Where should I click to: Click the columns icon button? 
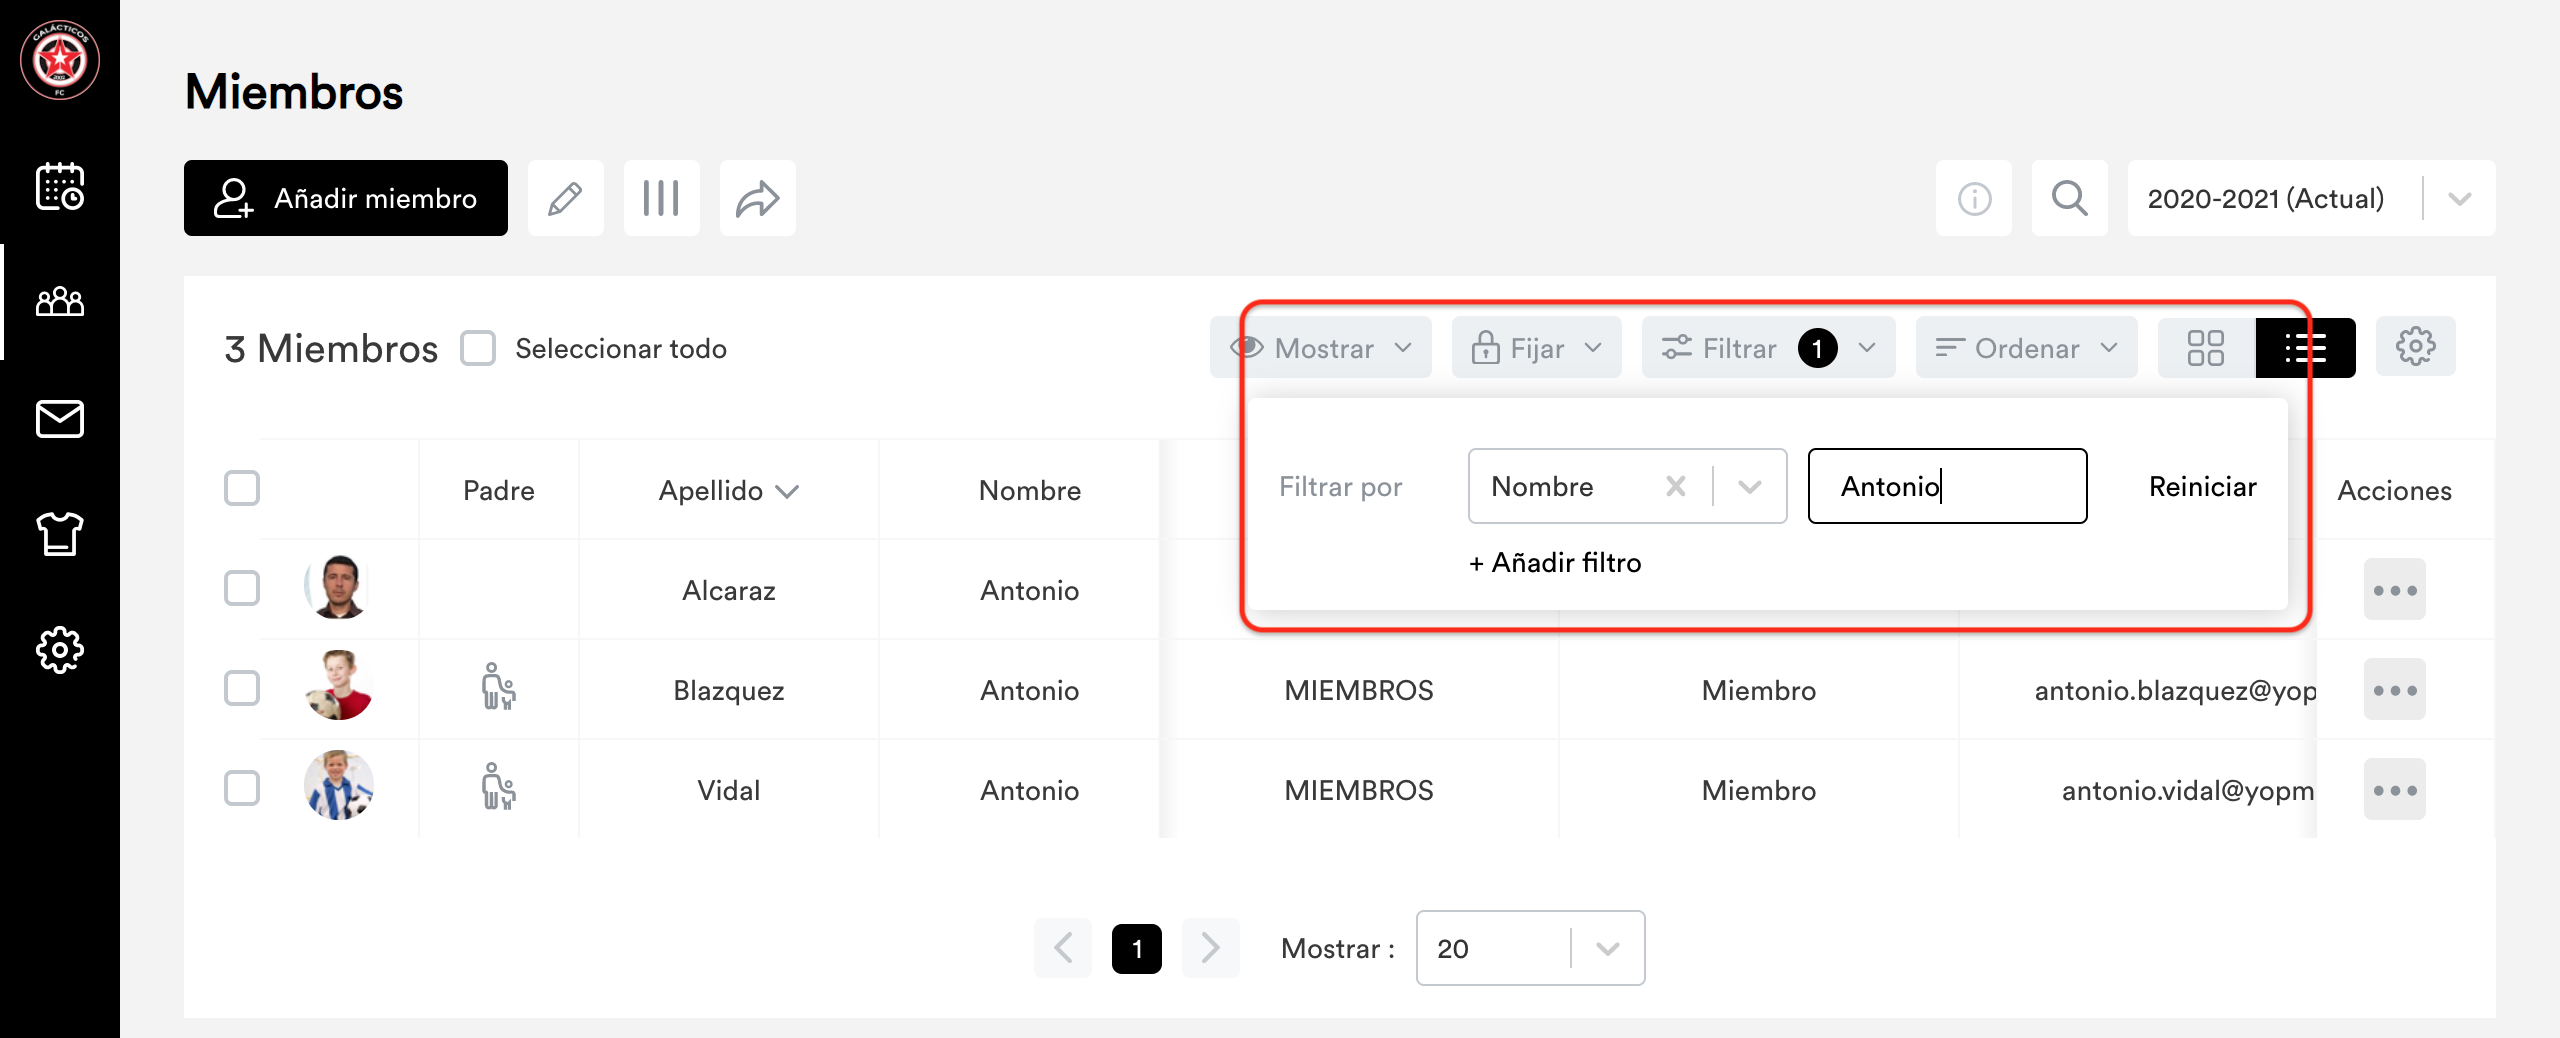click(662, 198)
